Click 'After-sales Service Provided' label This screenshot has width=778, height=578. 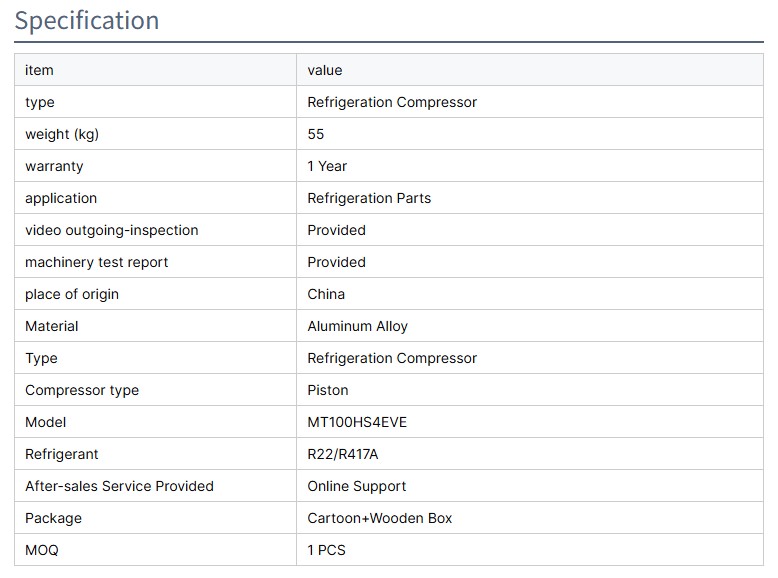(119, 486)
